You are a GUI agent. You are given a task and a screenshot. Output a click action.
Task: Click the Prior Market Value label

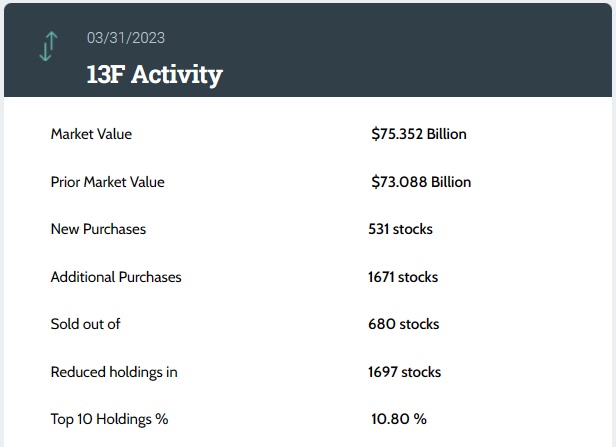coord(107,182)
